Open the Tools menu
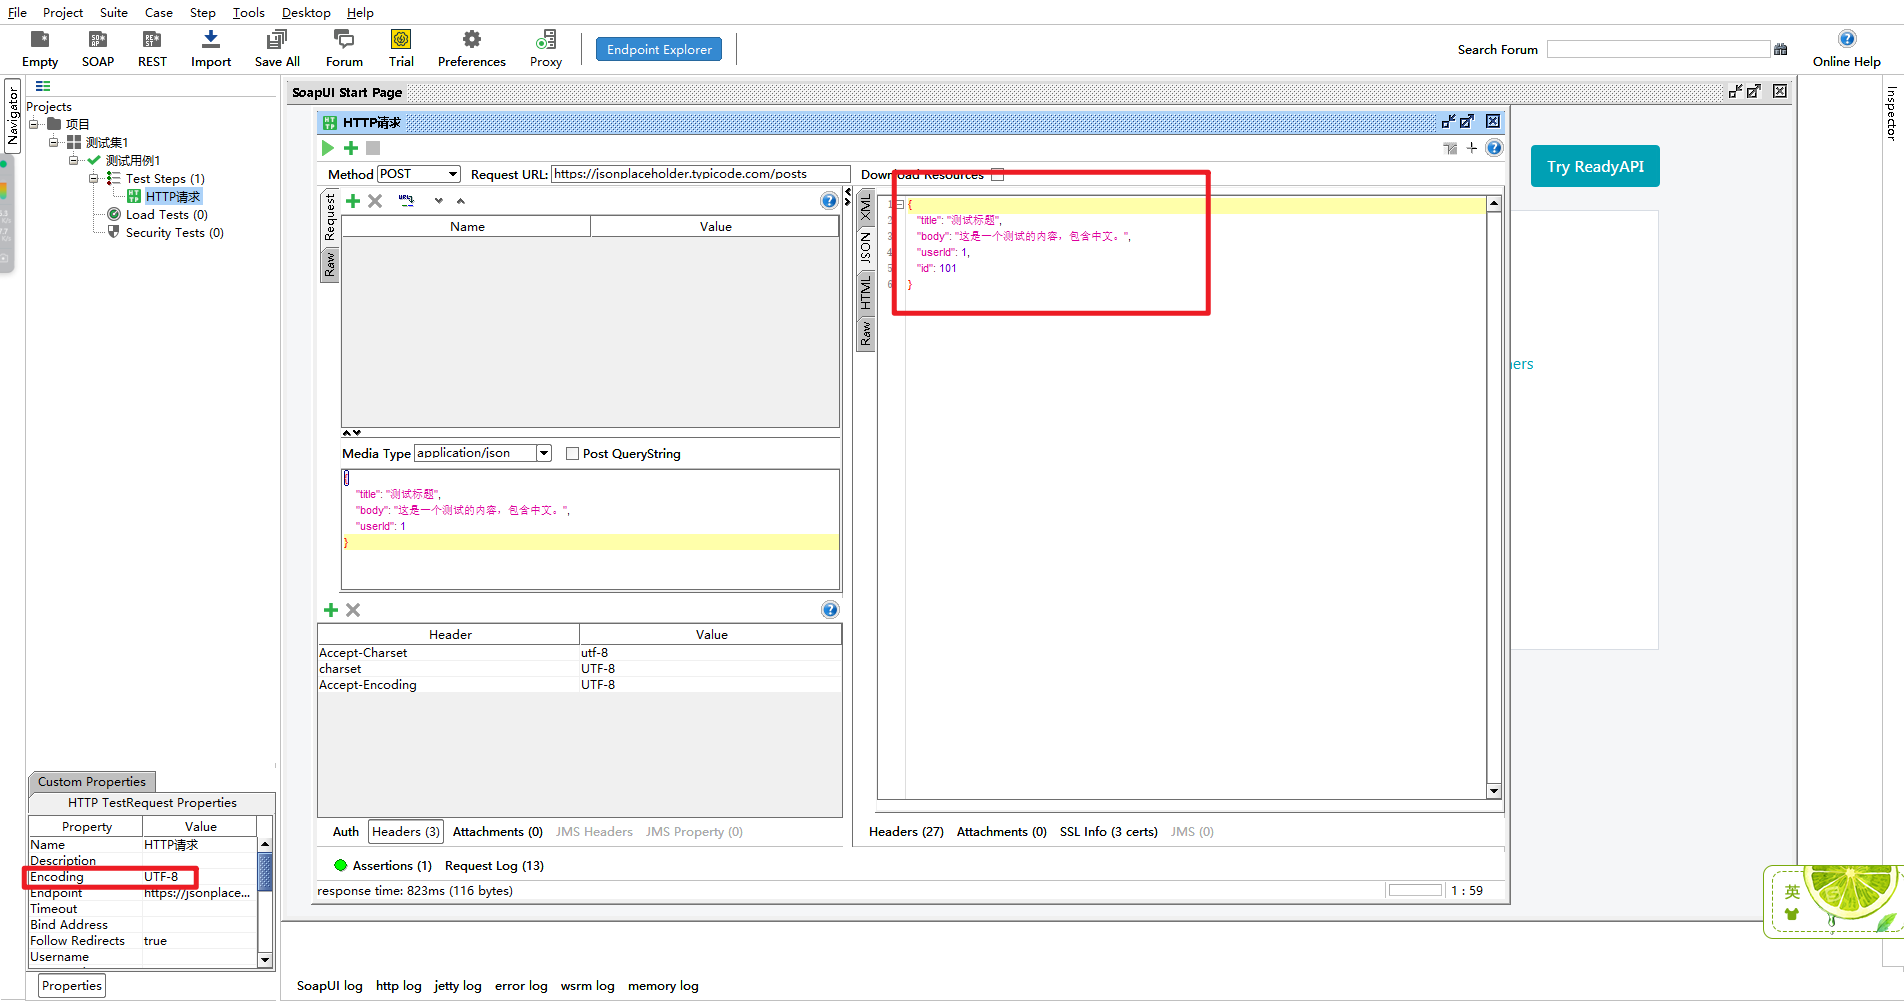This screenshot has height=1001, width=1904. pos(249,12)
